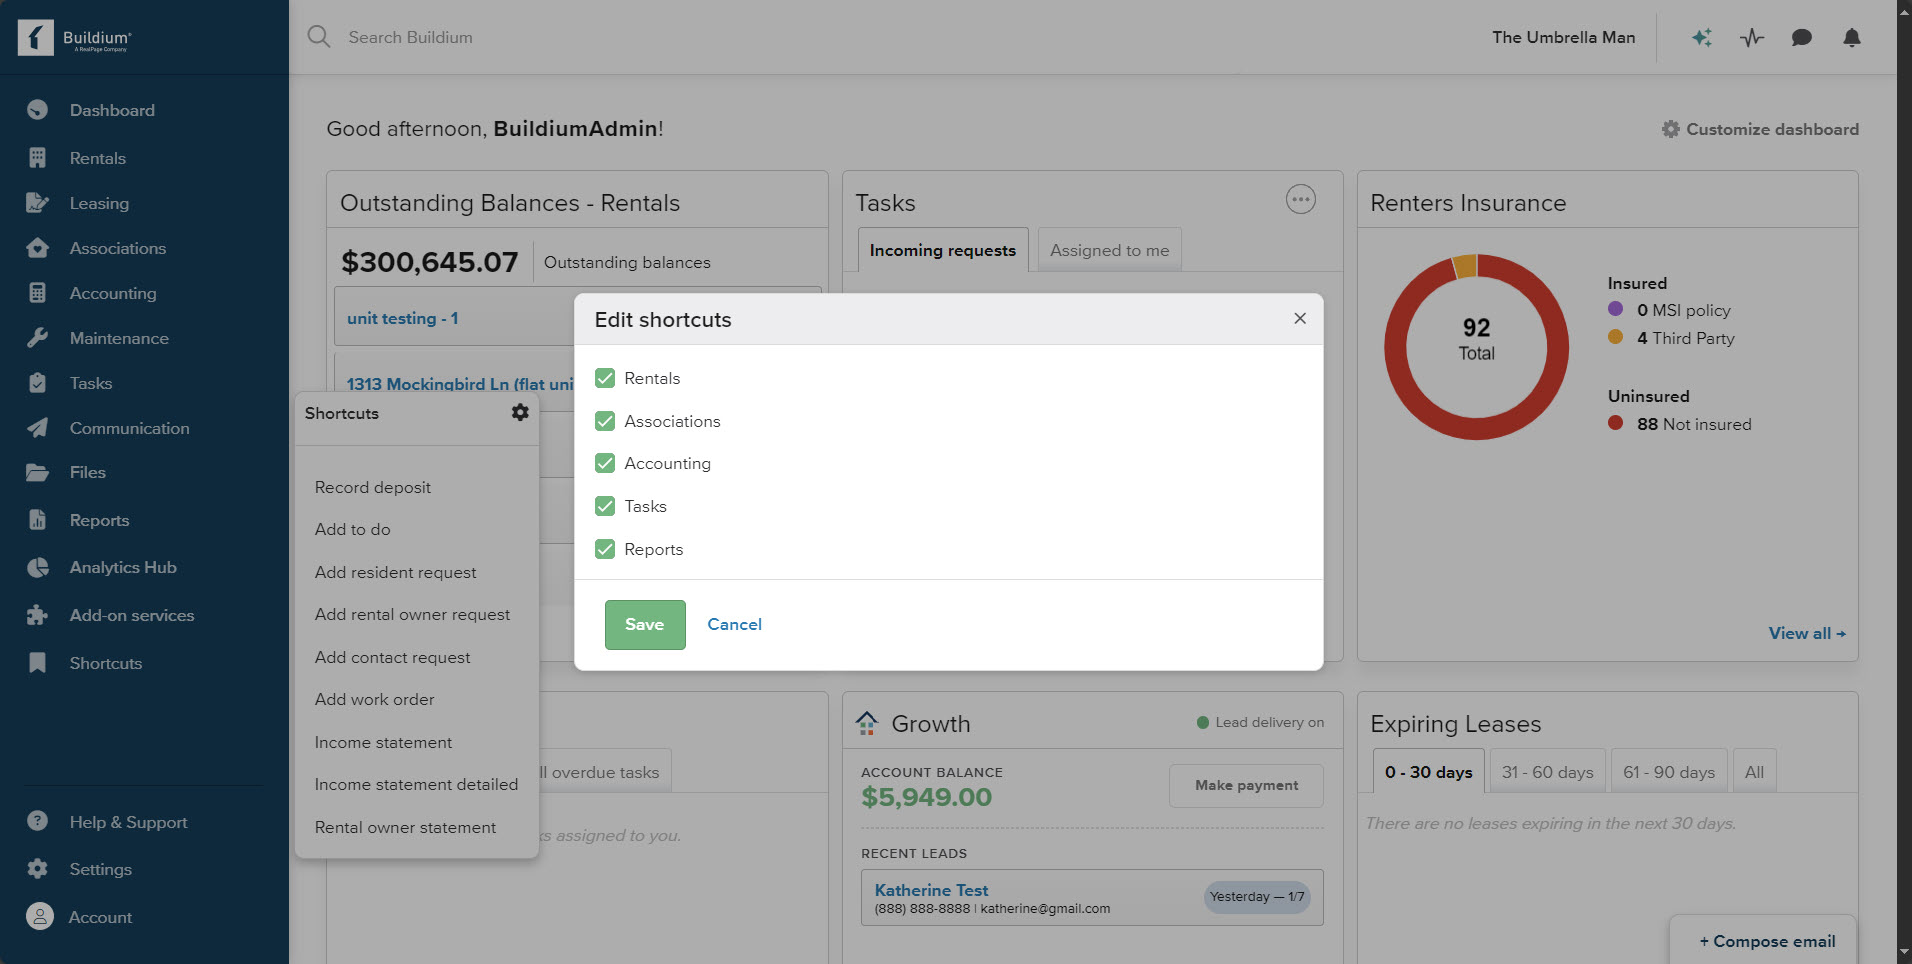Switch to Assigned to me tab
The image size is (1912, 964).
[x=1109, y=250]
